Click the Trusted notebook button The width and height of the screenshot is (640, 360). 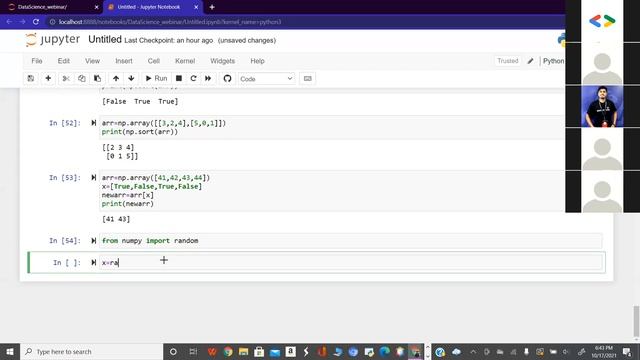(508, 61)
